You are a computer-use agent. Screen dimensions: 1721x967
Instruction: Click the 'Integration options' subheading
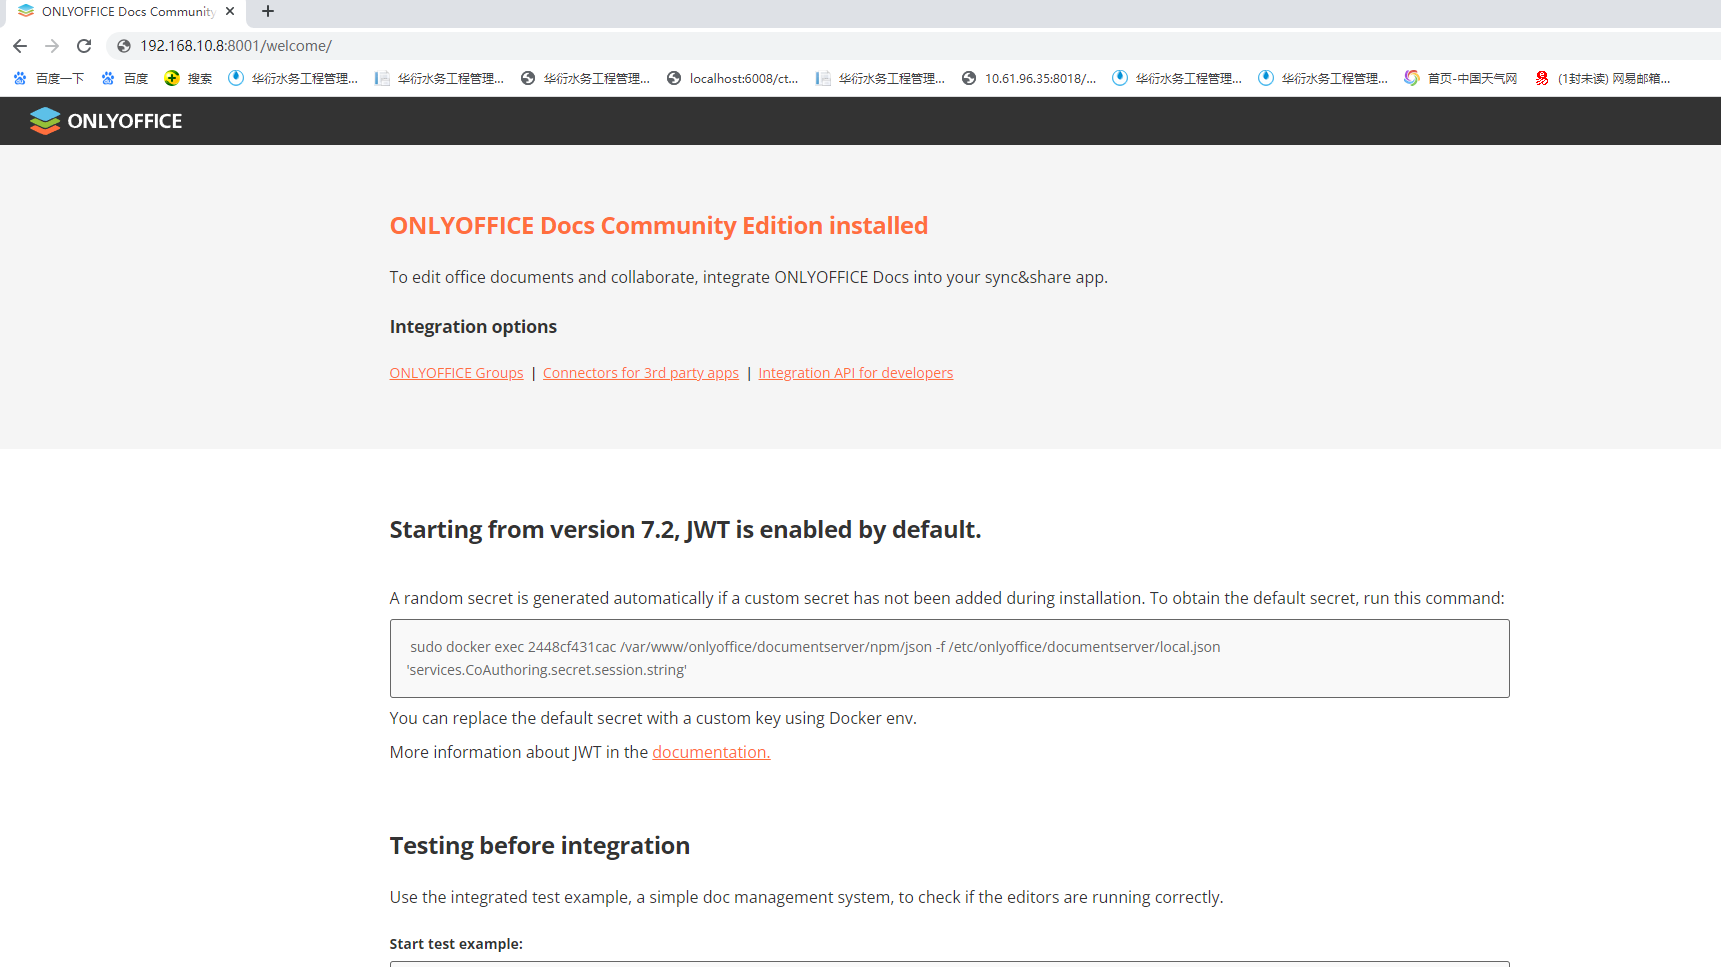tap(473, 327)
